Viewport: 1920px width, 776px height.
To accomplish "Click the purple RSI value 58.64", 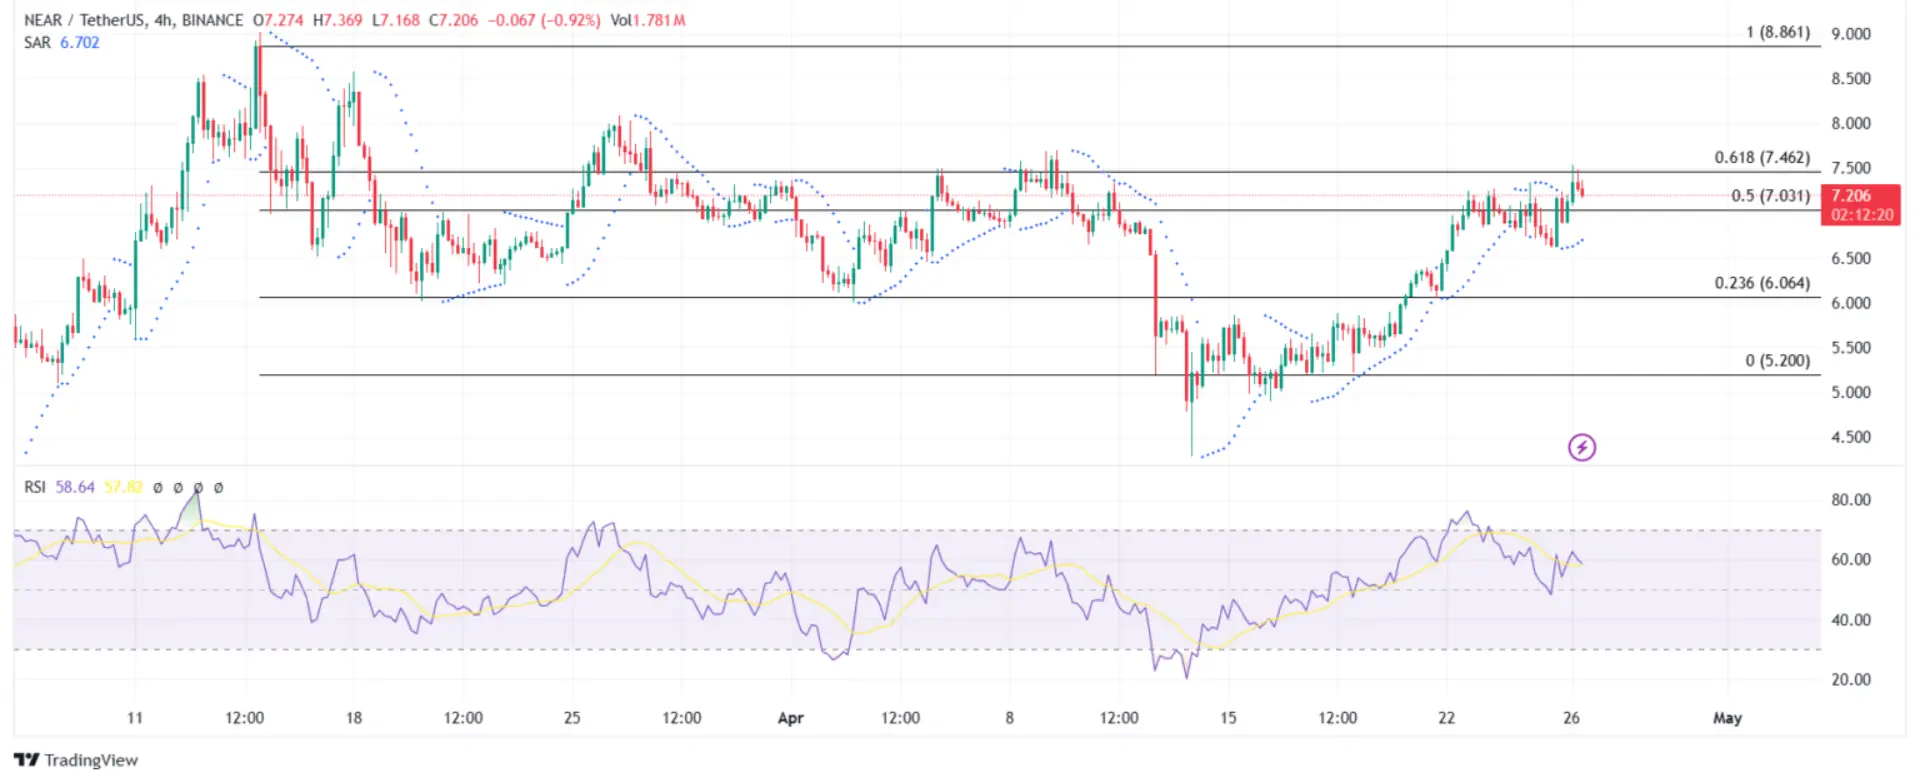I will click(75, 487).
